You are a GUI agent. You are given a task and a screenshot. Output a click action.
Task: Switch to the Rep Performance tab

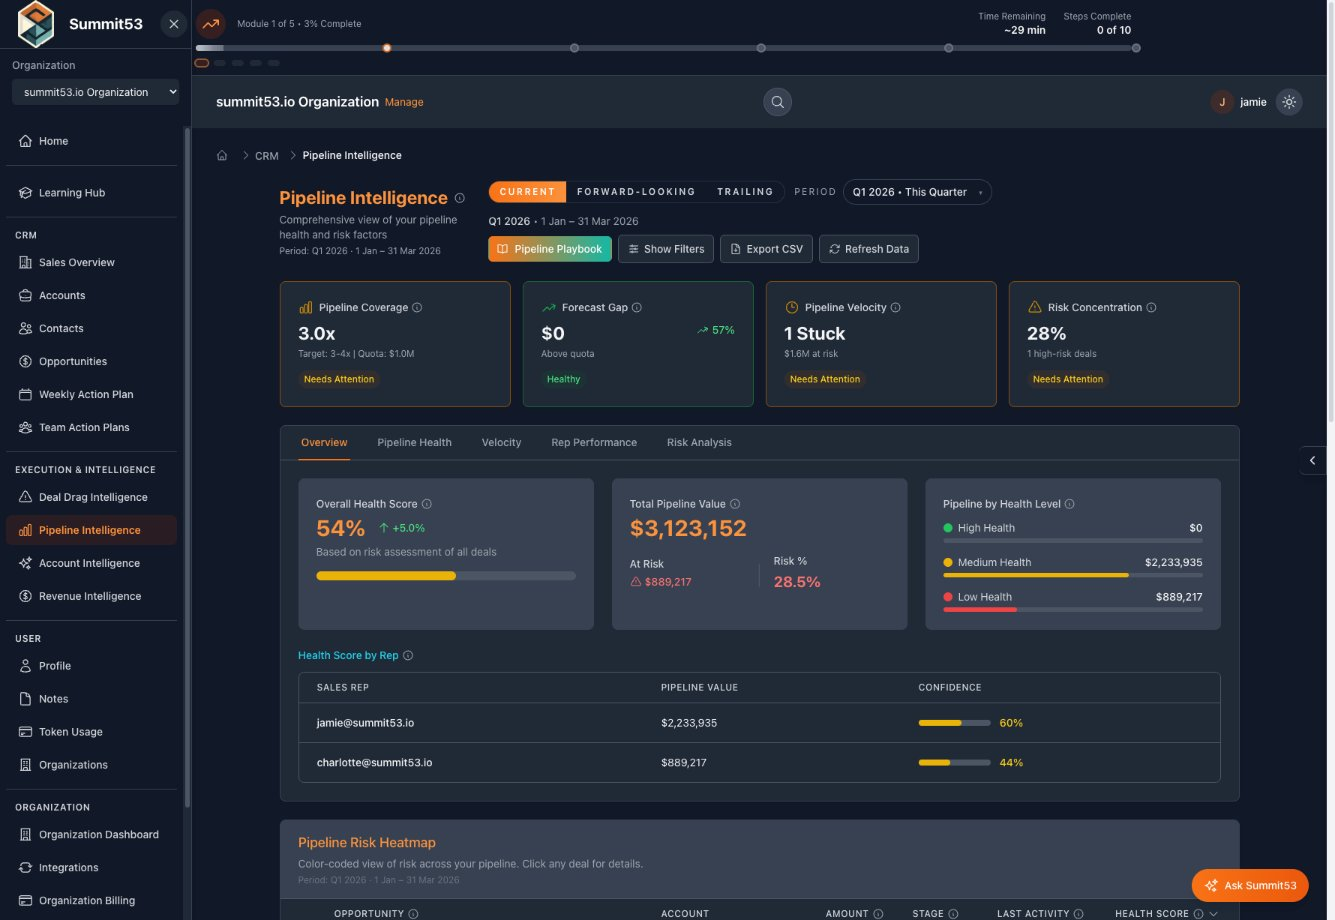click(x=593, y=442)
